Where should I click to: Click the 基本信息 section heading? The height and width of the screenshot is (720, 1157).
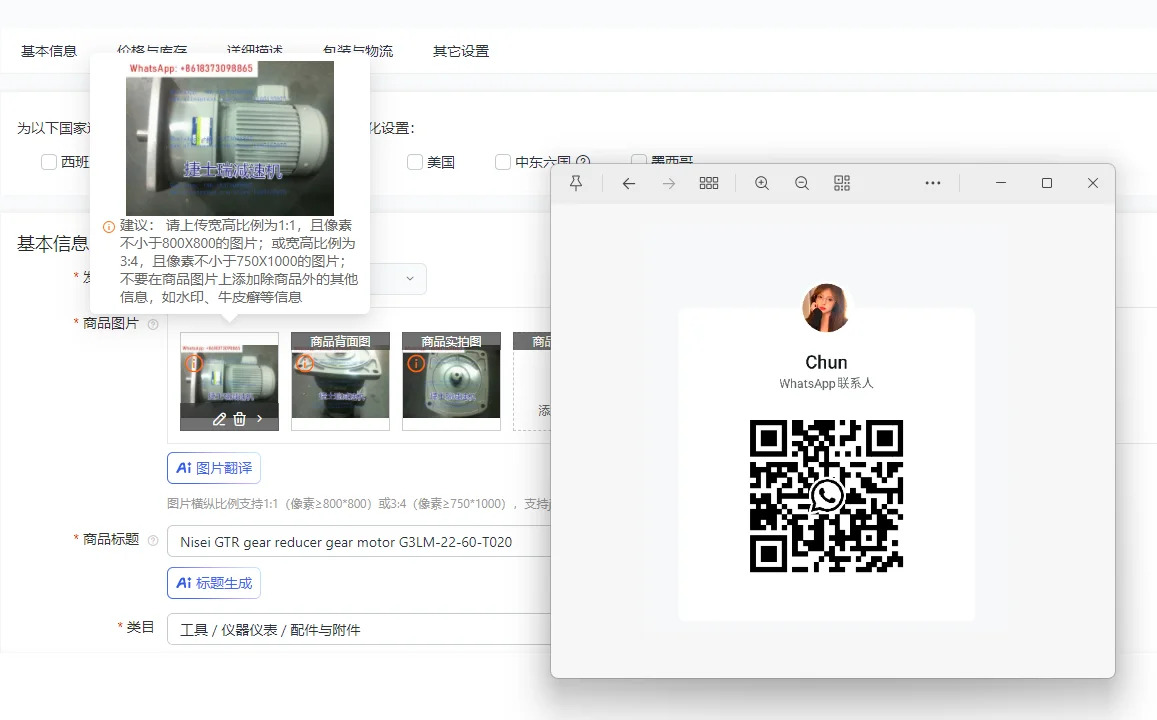pos(52,244)
